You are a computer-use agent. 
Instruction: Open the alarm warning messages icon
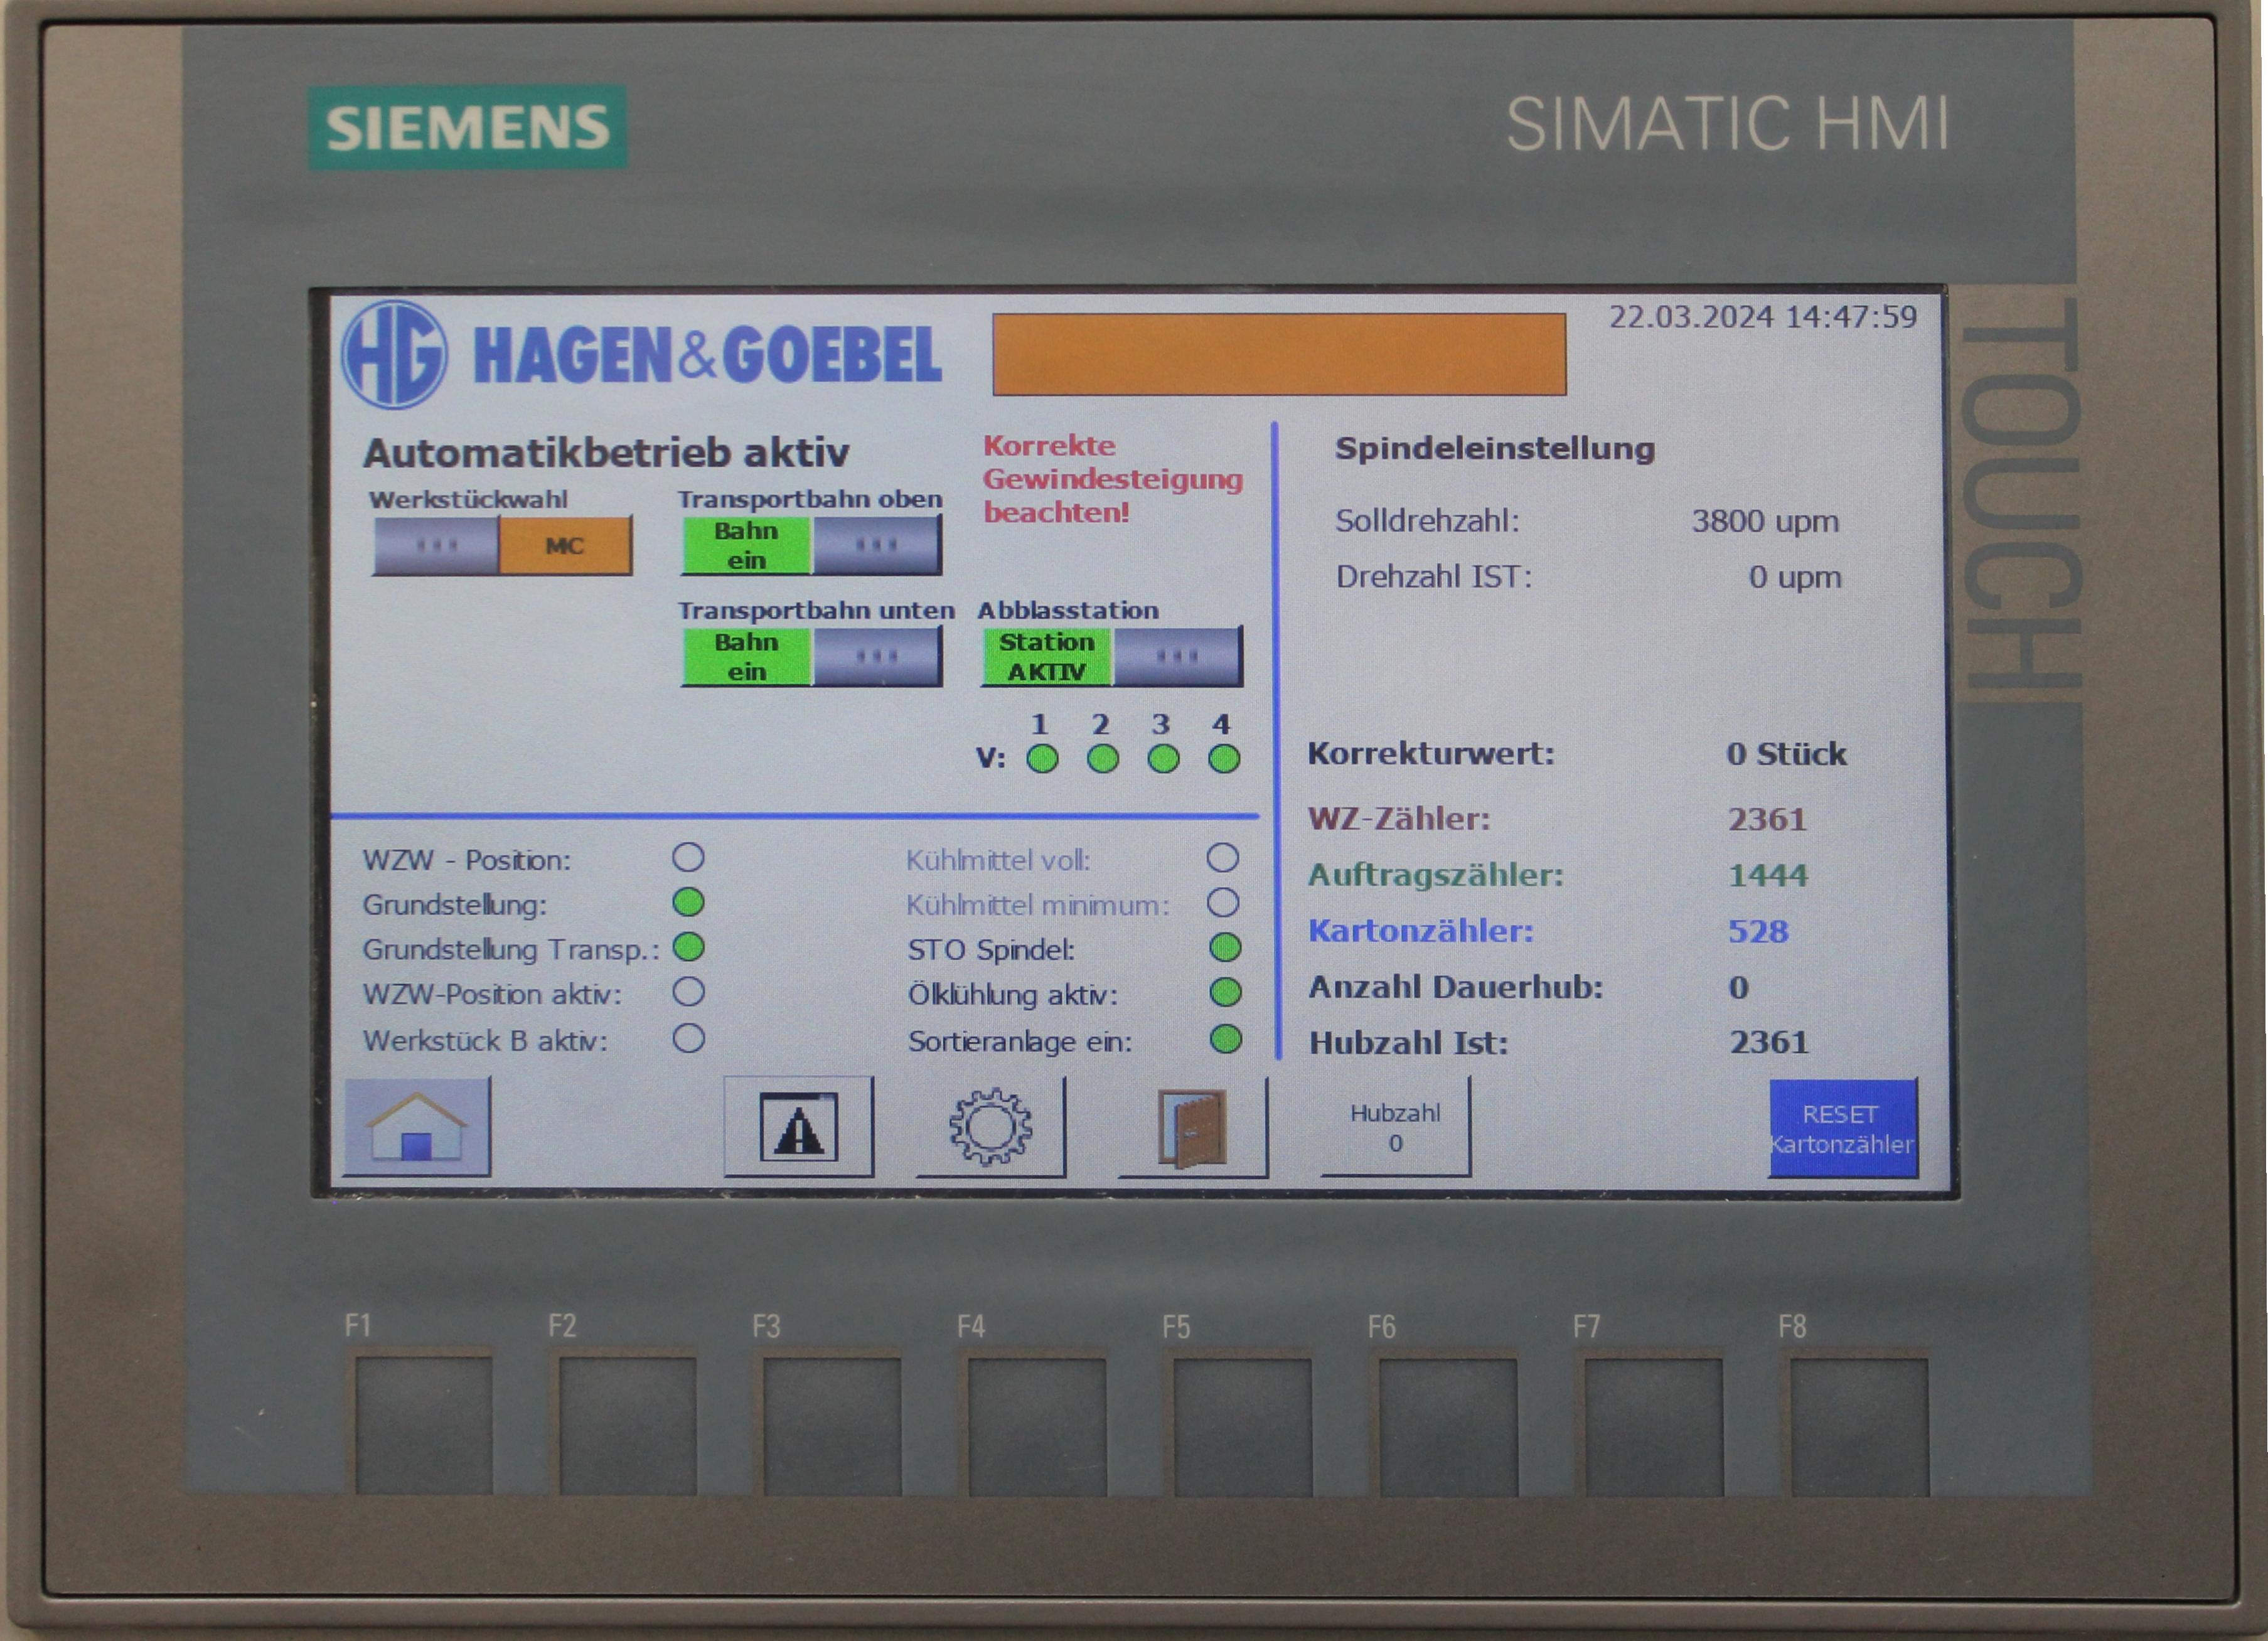click(x=798, y=1126)
